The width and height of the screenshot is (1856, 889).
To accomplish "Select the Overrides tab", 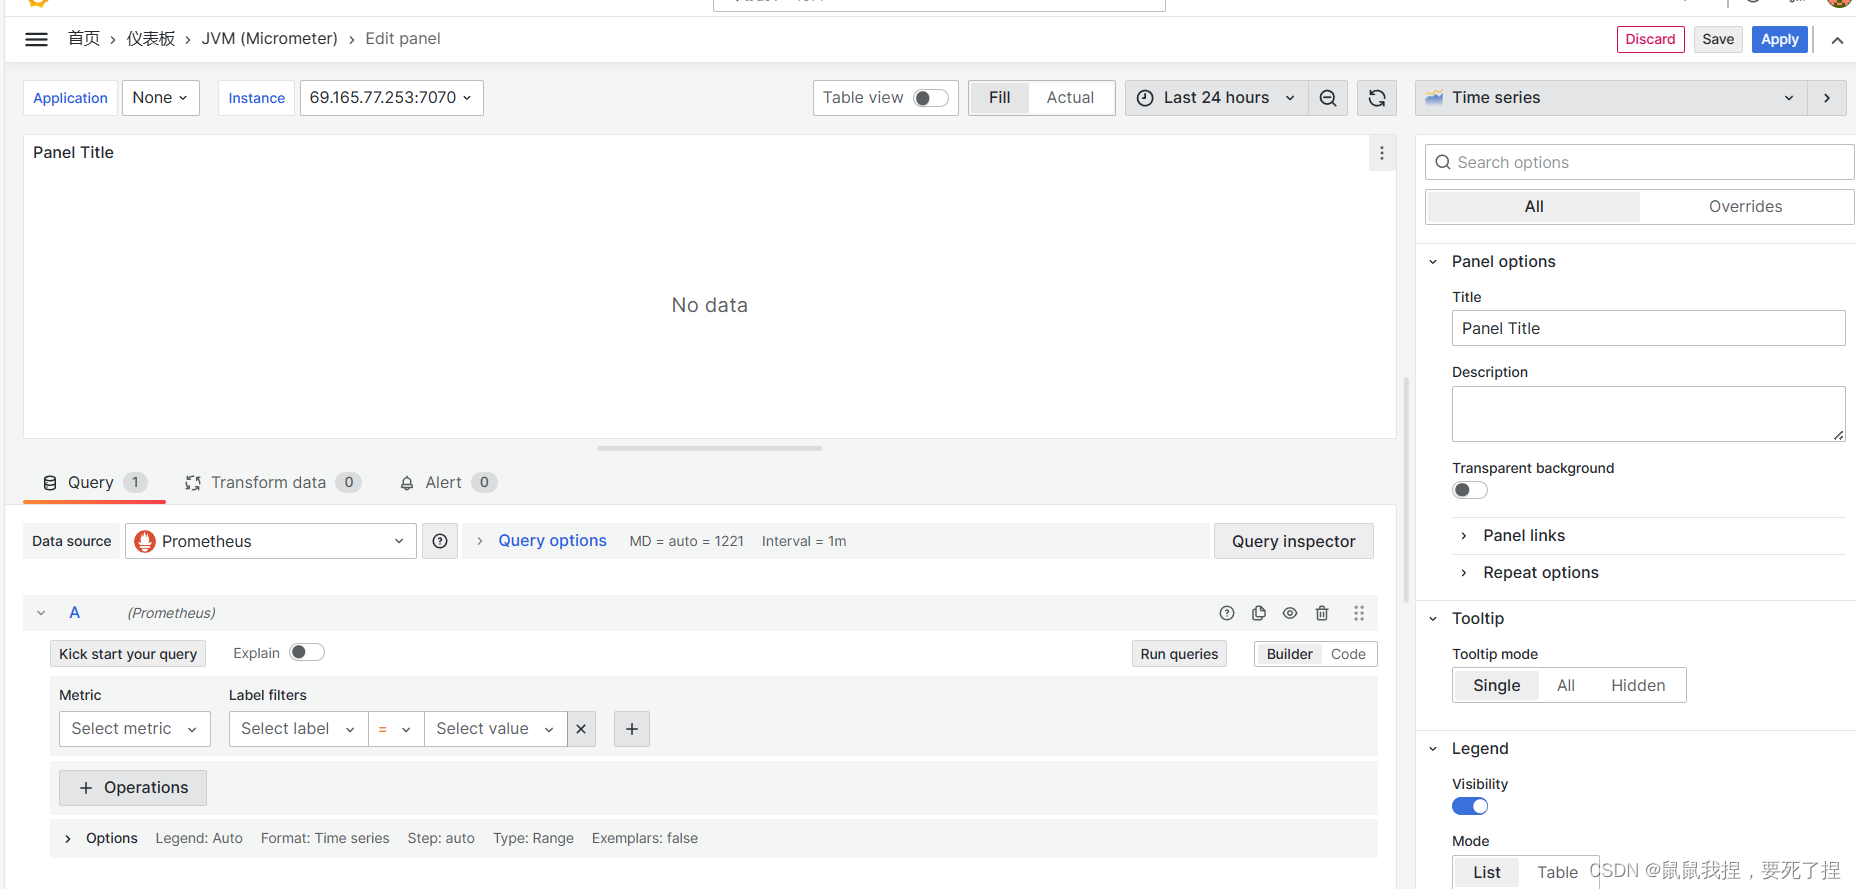I will [x=1745, y=207].
